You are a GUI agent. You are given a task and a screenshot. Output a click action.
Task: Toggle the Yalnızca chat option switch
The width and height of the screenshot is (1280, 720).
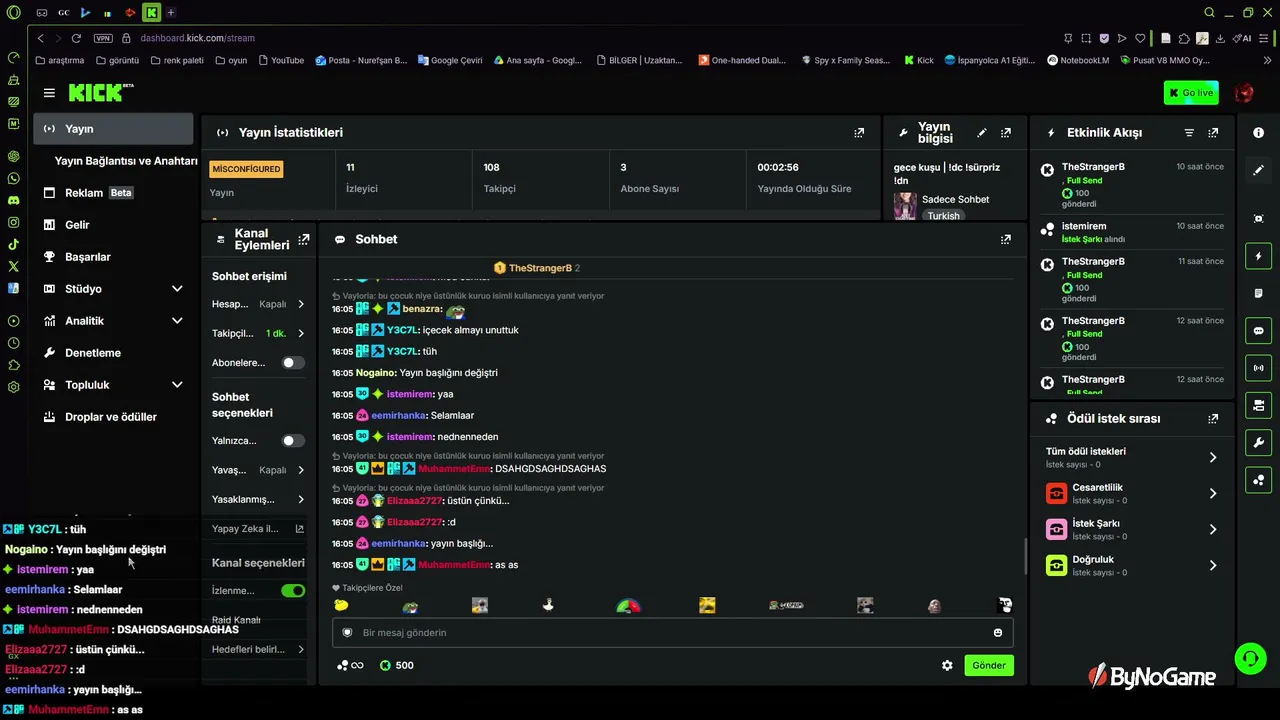pos(293,441)
